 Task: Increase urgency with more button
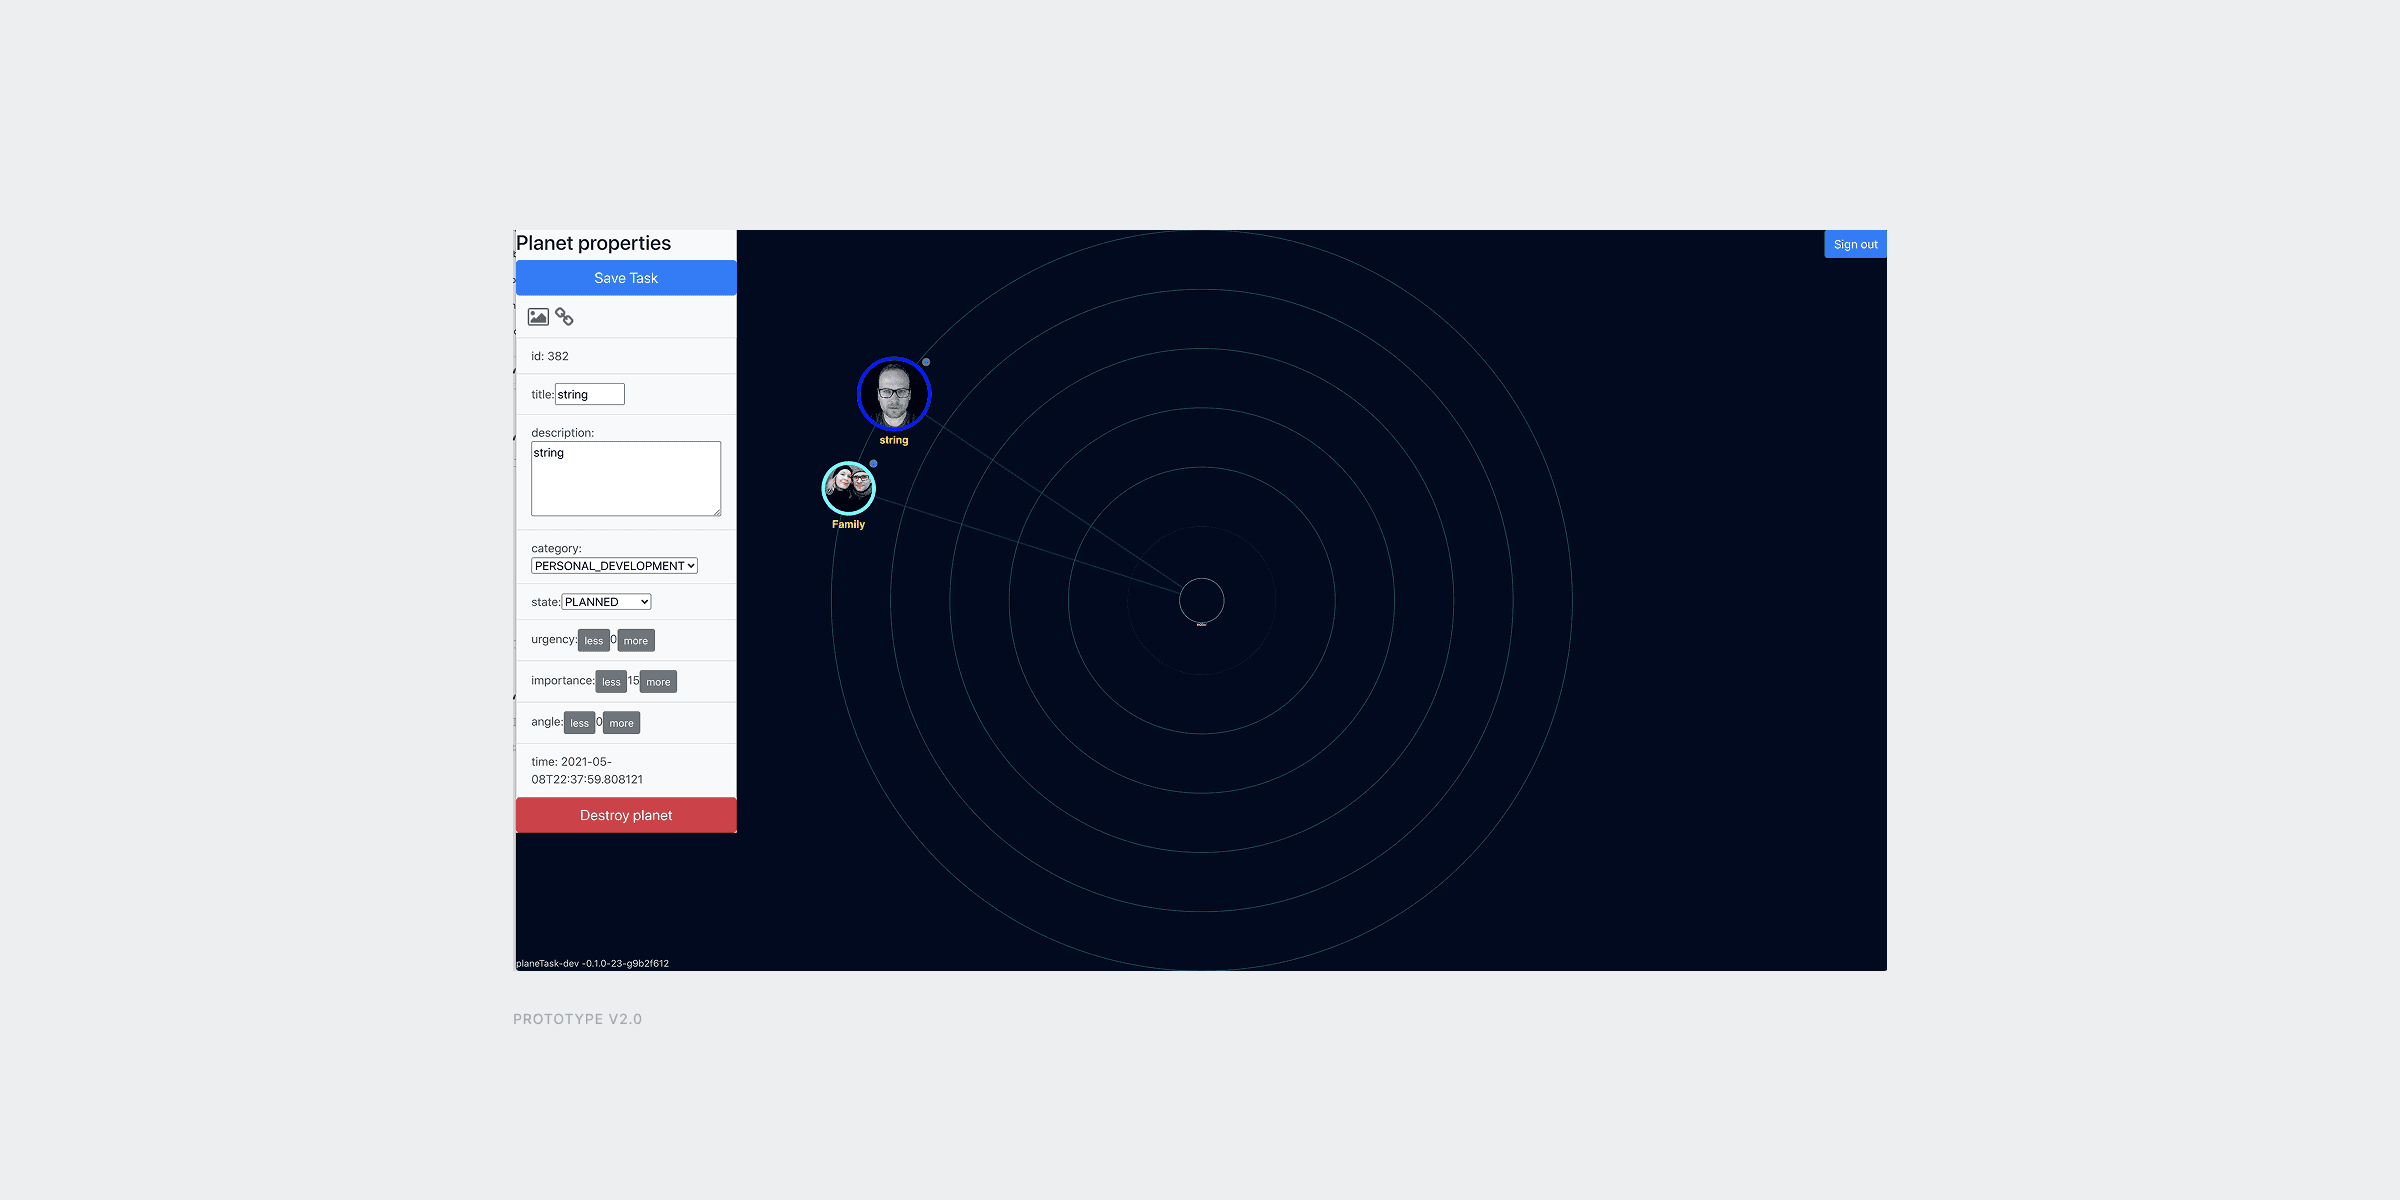tap(636, 641)
